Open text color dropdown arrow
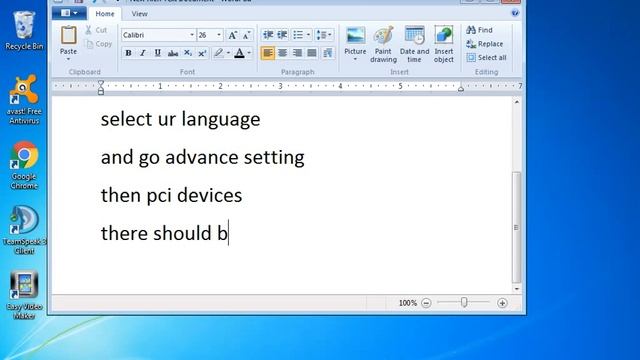Viewport: 640px width, 360px height. click(249, 53)
